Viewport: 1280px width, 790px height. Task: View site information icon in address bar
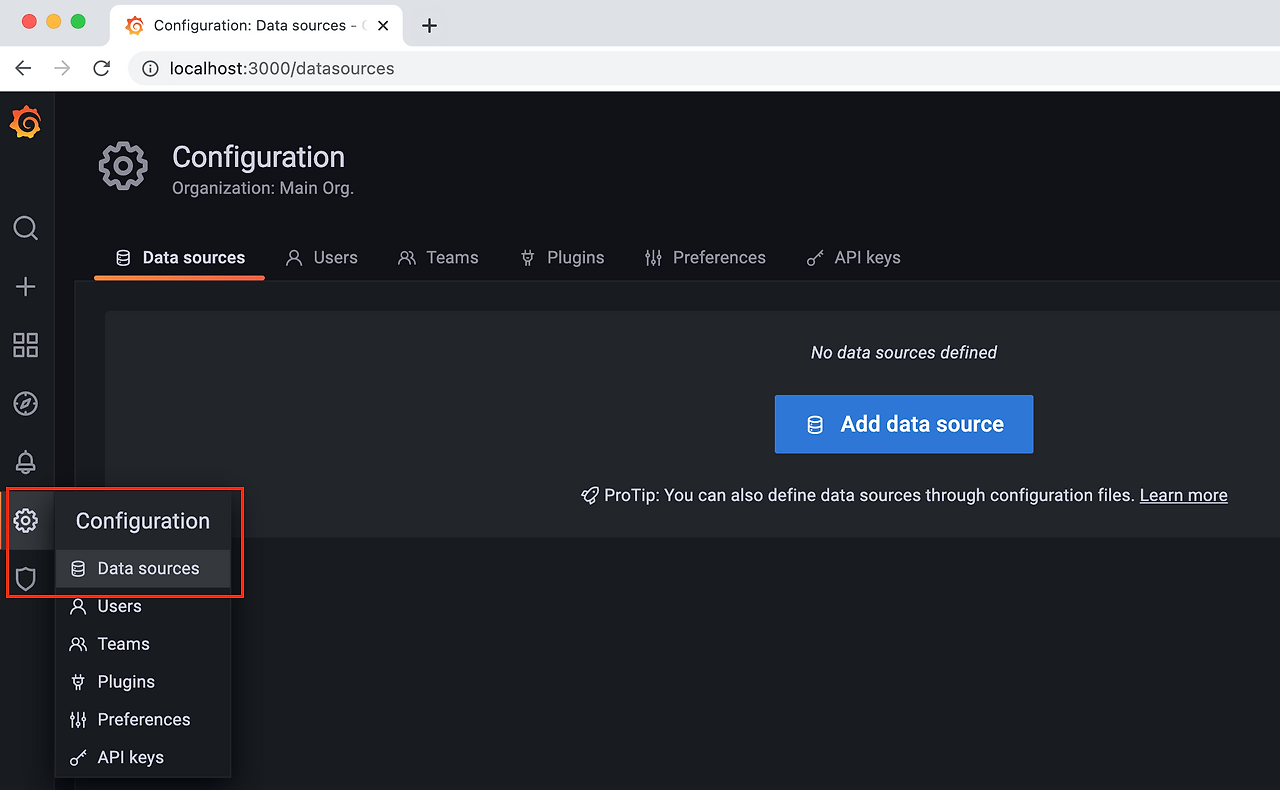click(x=151, y=69)
